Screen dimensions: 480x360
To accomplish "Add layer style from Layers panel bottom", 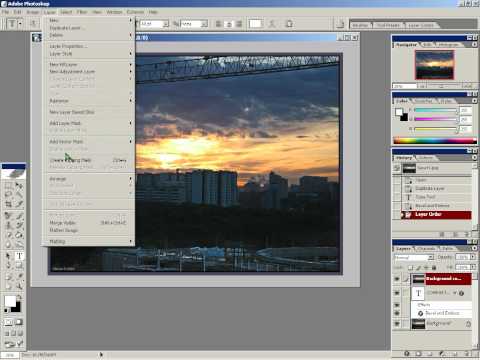I will coord(407,354).
